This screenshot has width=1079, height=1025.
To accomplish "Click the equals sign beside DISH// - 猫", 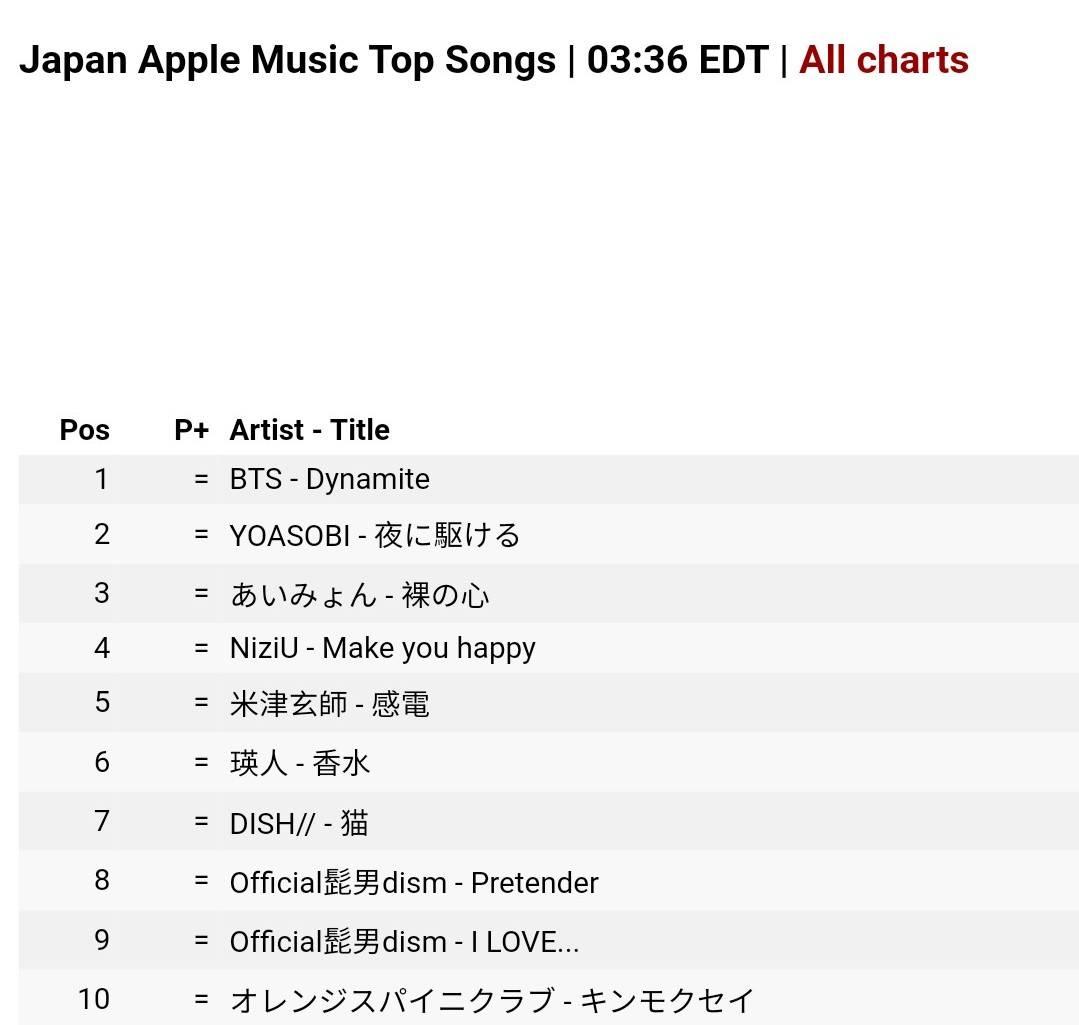I will (x=202, y=822).
